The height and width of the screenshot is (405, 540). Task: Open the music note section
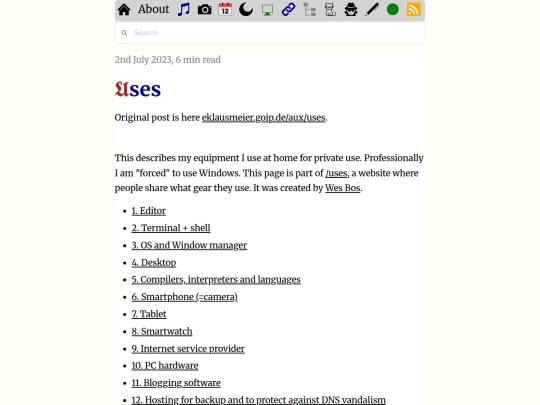[184, 10]
